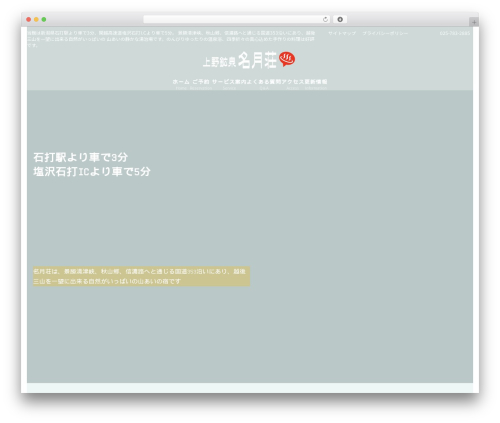
Task: Click the yellow minimize window dot
Action: (36, 20)
